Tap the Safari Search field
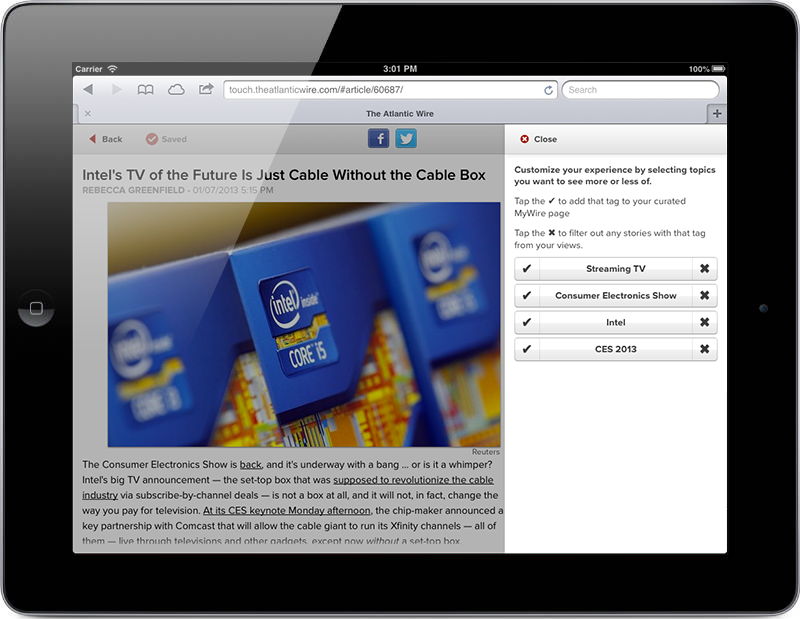Screen dimensions: 800x619 640,90
